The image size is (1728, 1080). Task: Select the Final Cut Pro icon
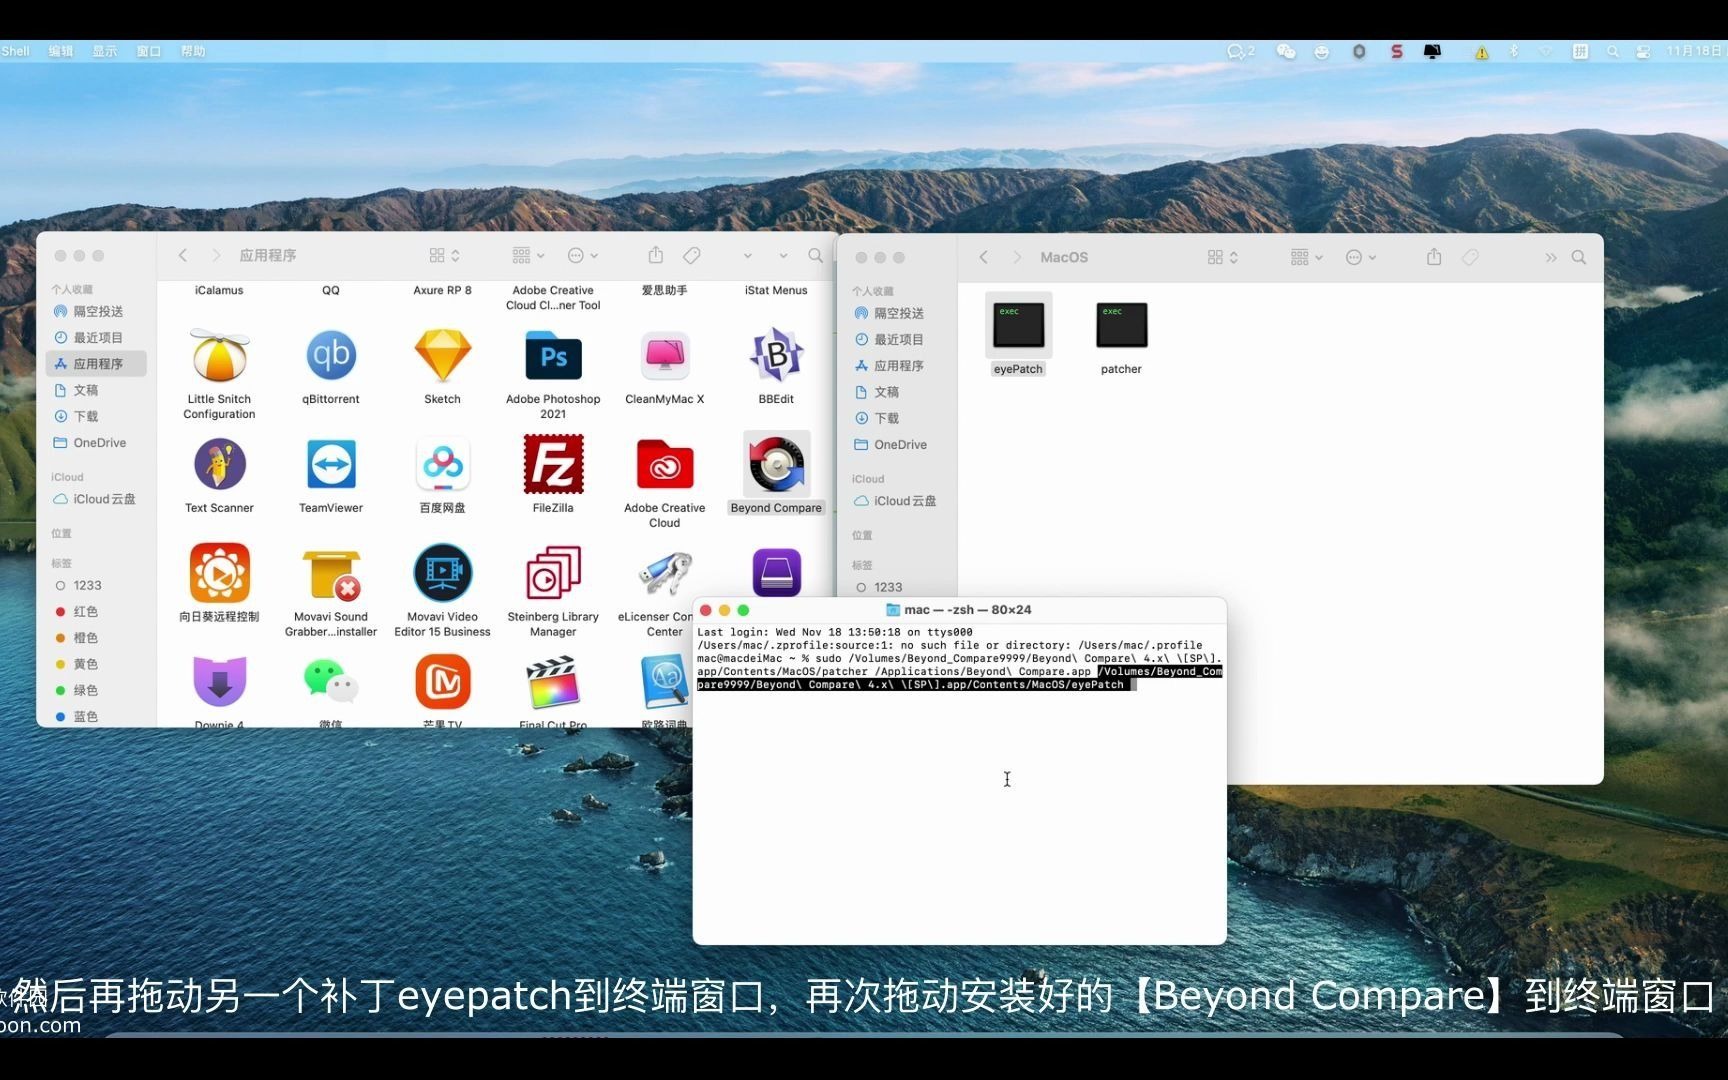tap(553, 683)
